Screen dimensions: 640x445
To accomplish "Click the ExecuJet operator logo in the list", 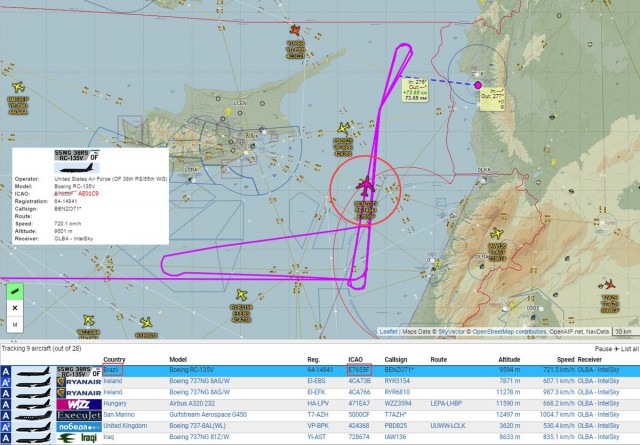I will tap(79, 416).
